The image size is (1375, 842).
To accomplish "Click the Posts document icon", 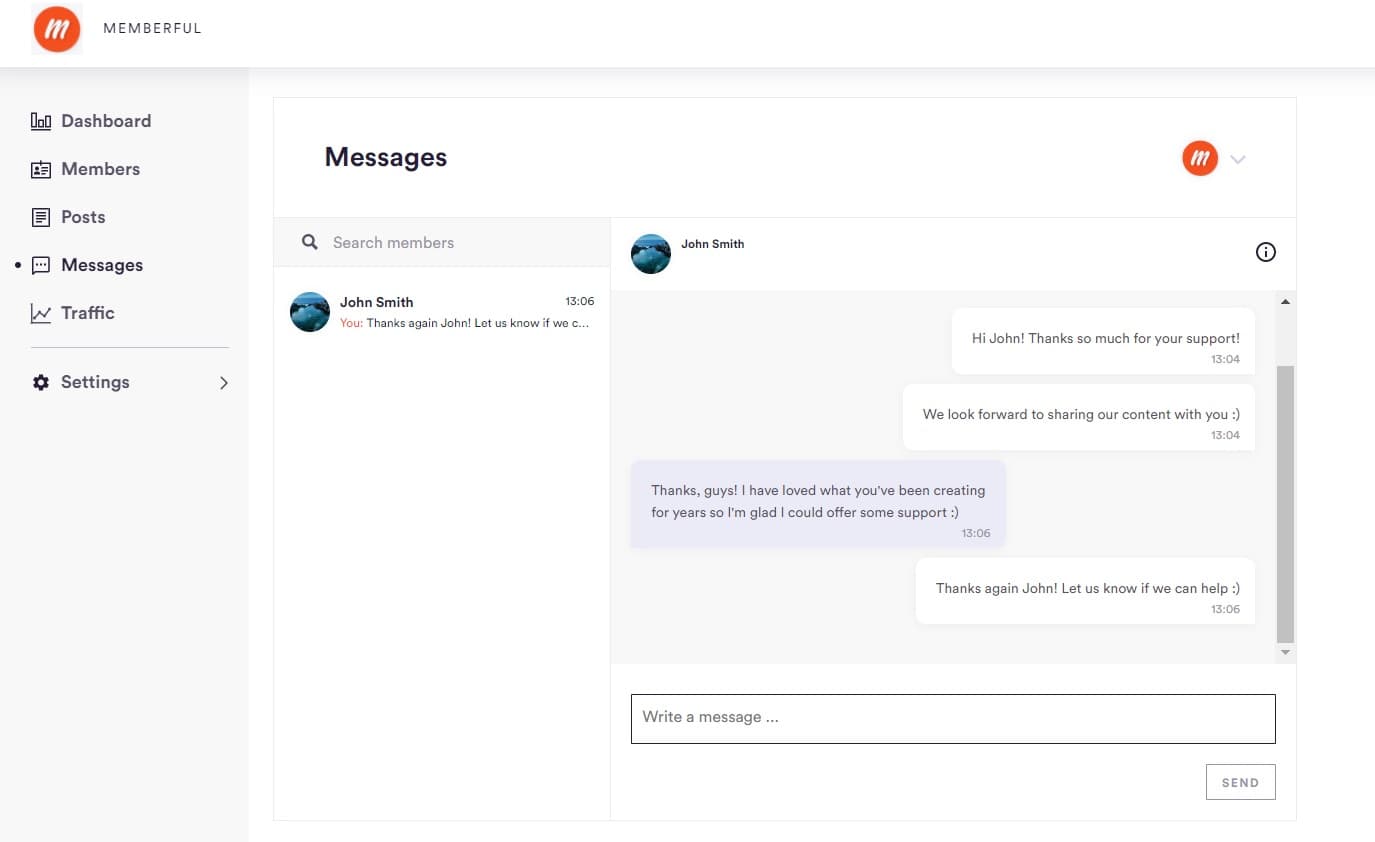I will (x=41, y=217).
